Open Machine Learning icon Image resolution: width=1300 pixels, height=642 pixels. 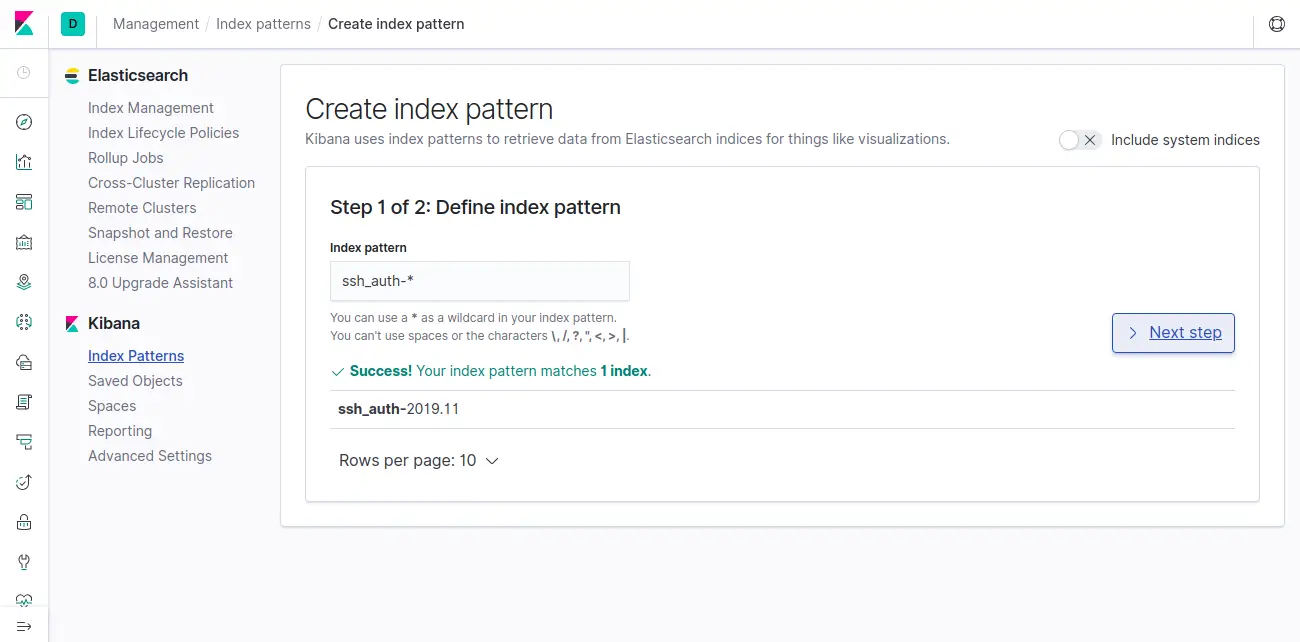pos(24,322)
